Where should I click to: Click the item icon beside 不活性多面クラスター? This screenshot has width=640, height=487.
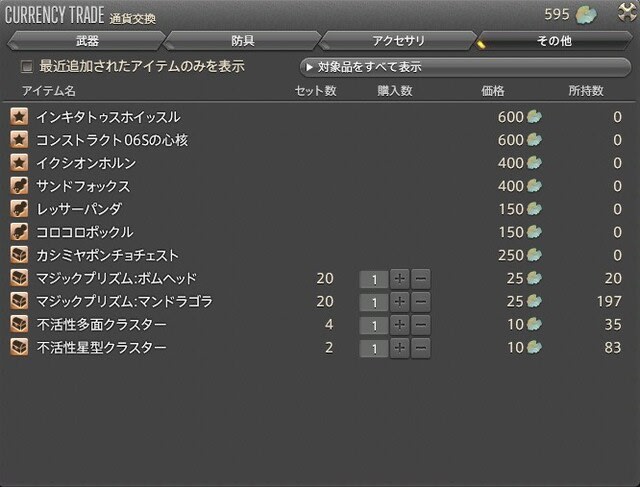coord(19,325)
